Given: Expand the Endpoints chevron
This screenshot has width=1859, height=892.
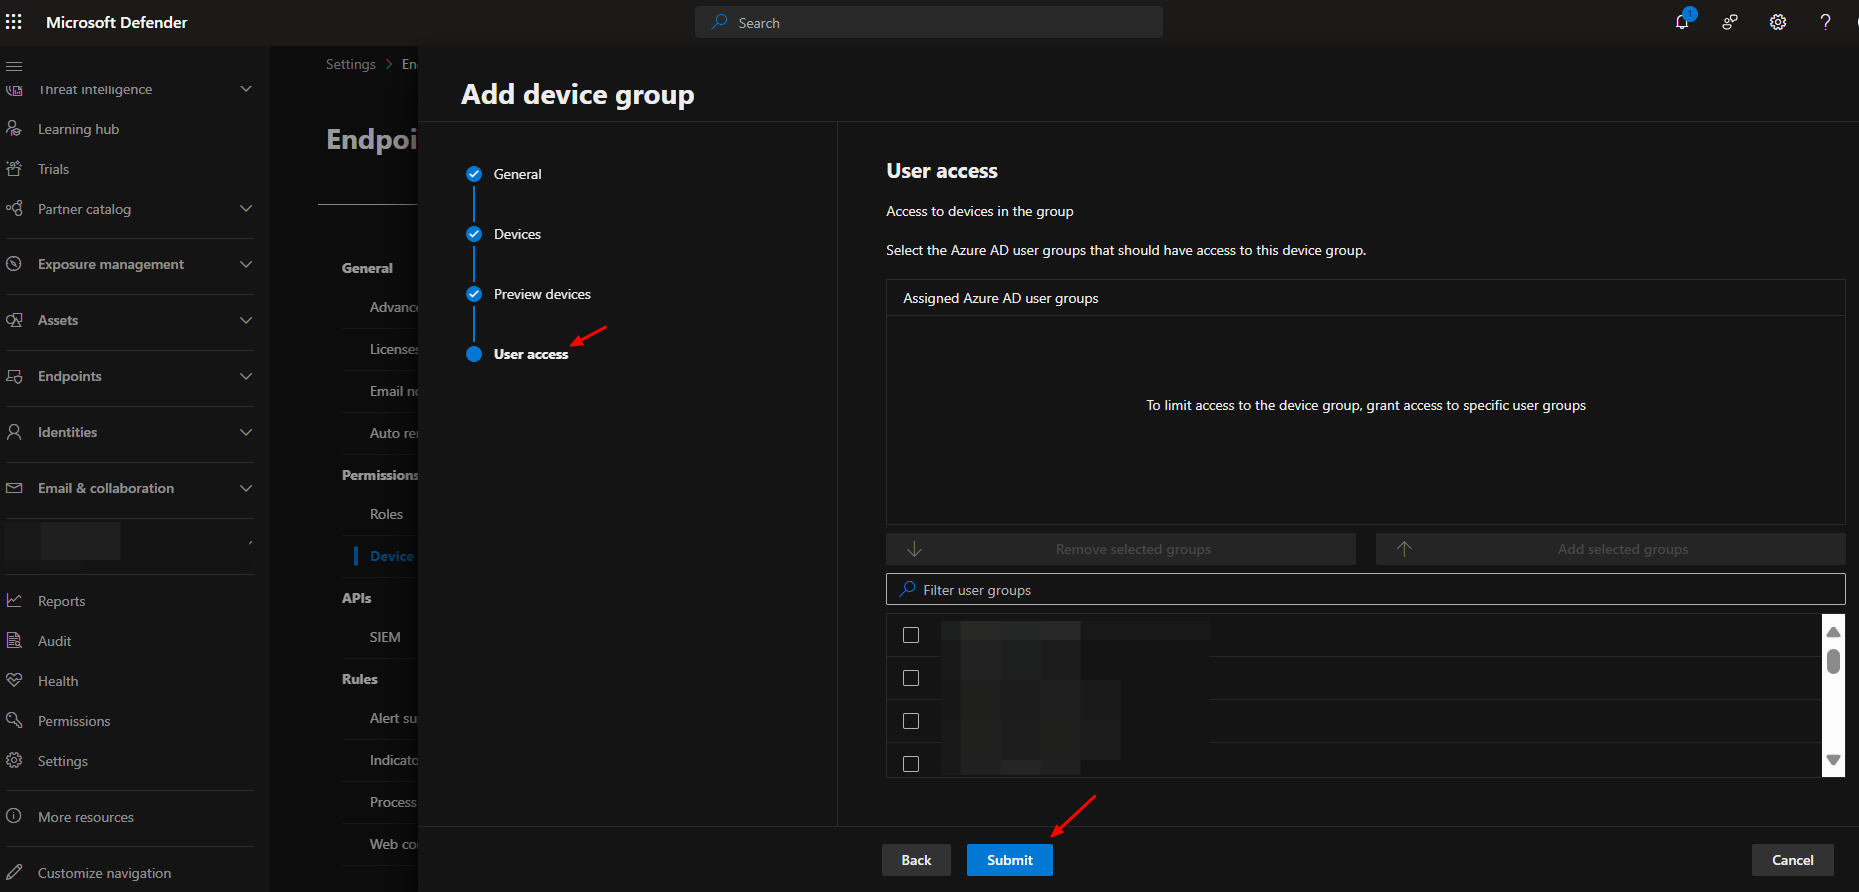Looking at the screenshot, I should [246, 376].
